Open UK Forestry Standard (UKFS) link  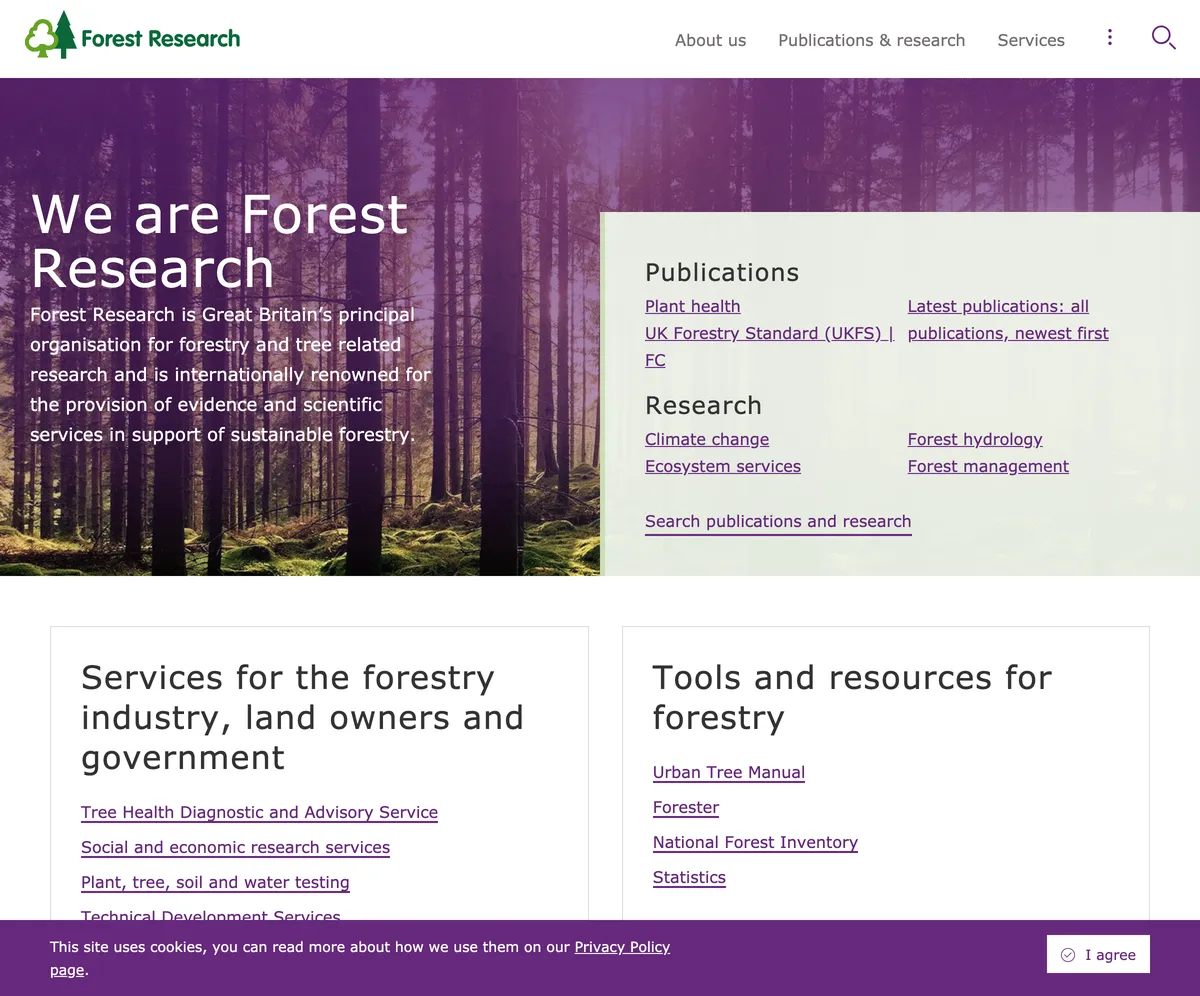click(769, 346)
